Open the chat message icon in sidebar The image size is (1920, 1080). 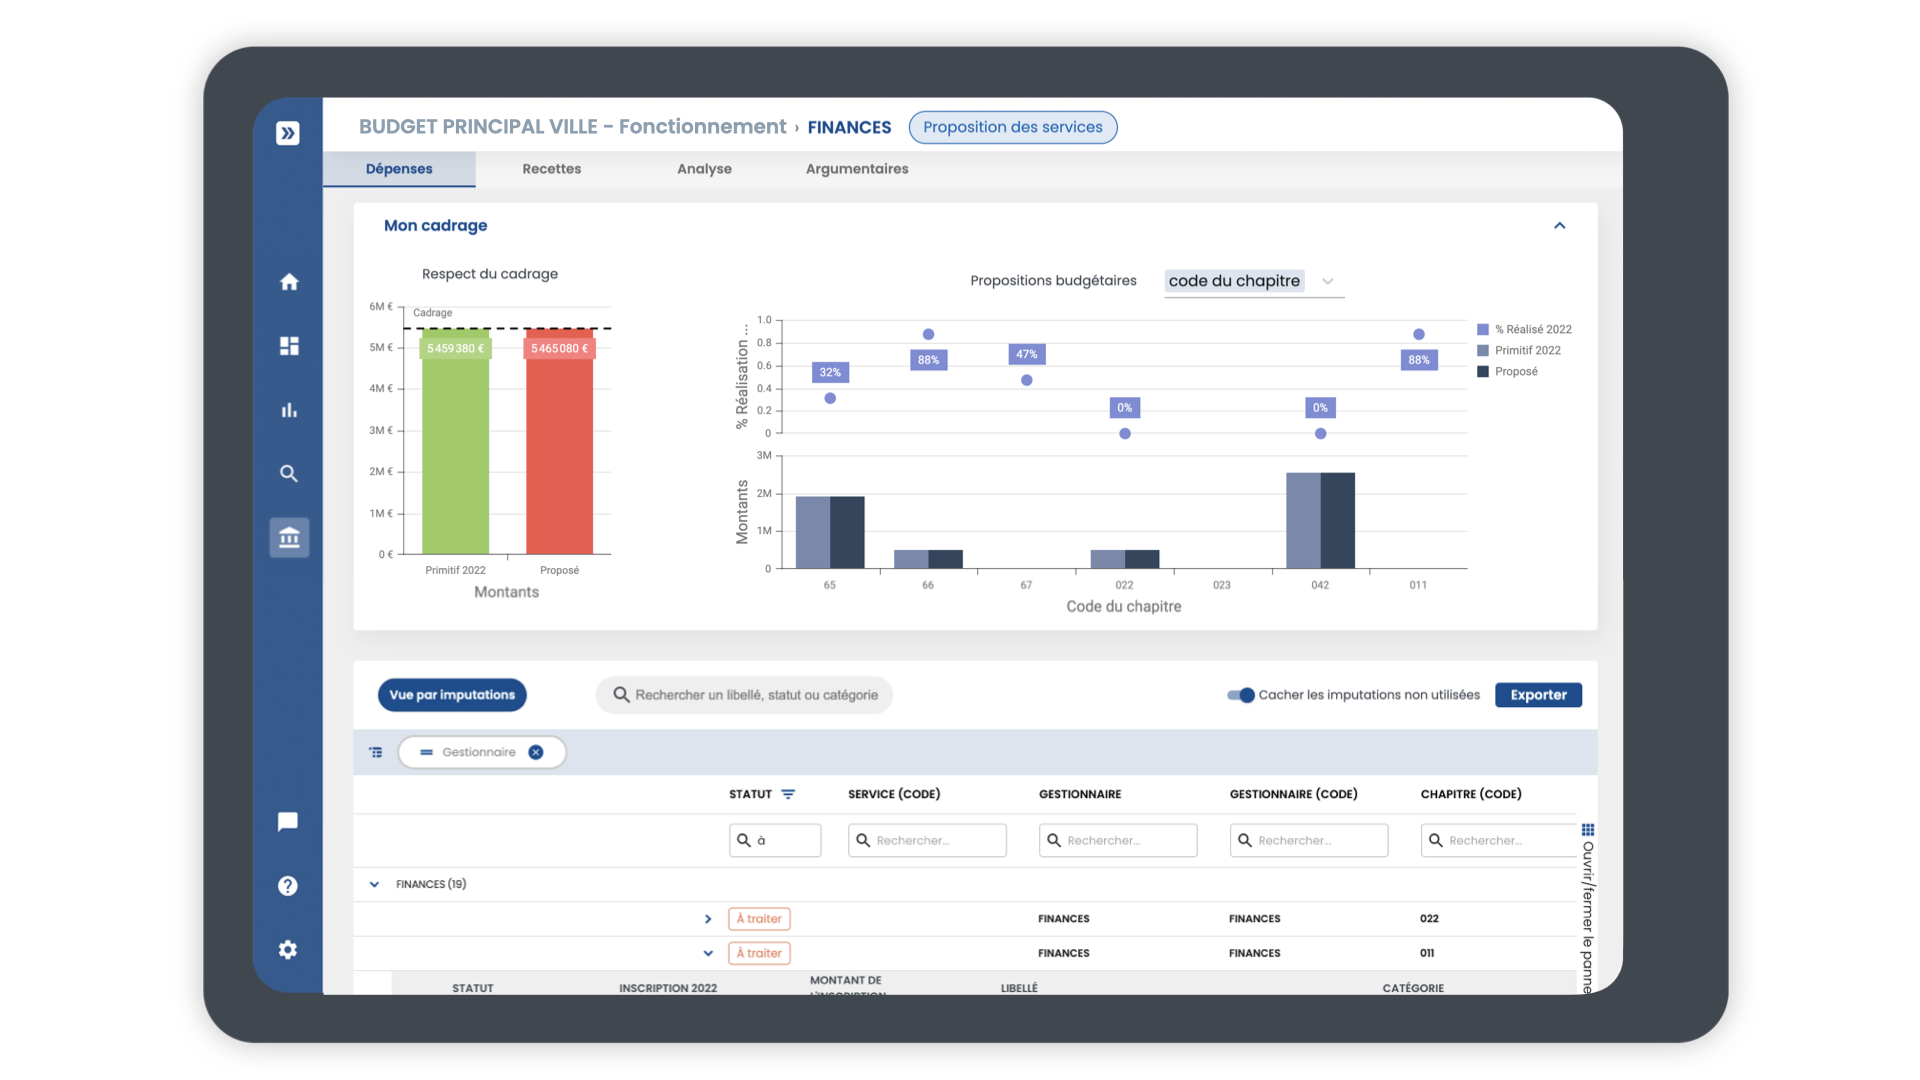289,822
